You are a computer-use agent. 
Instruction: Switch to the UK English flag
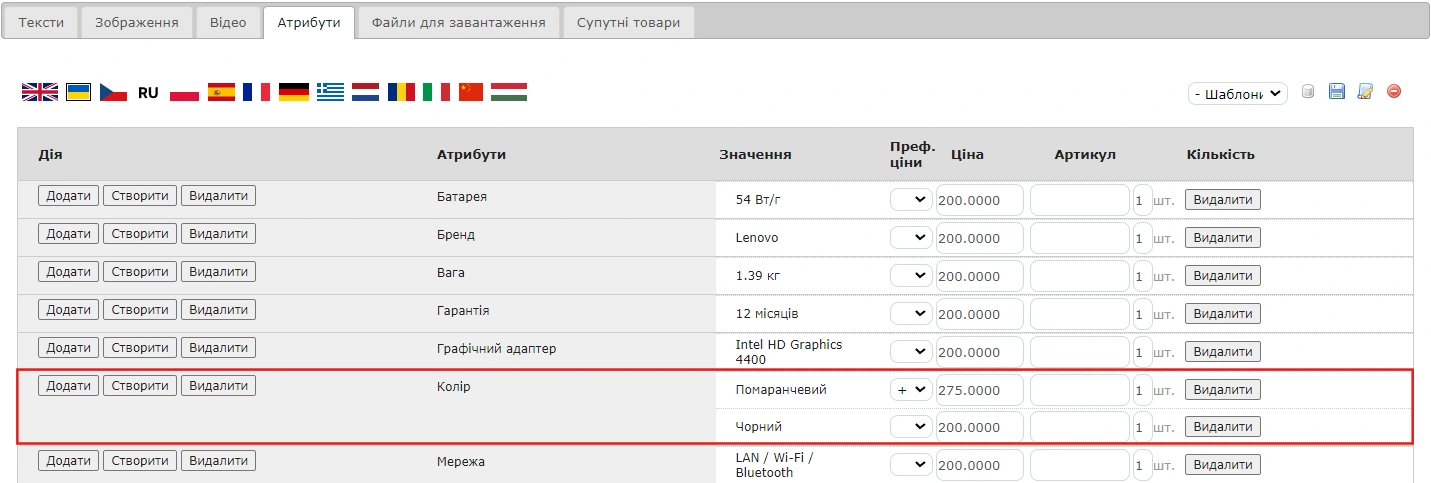pyautogui.click(x=40, y=92)
